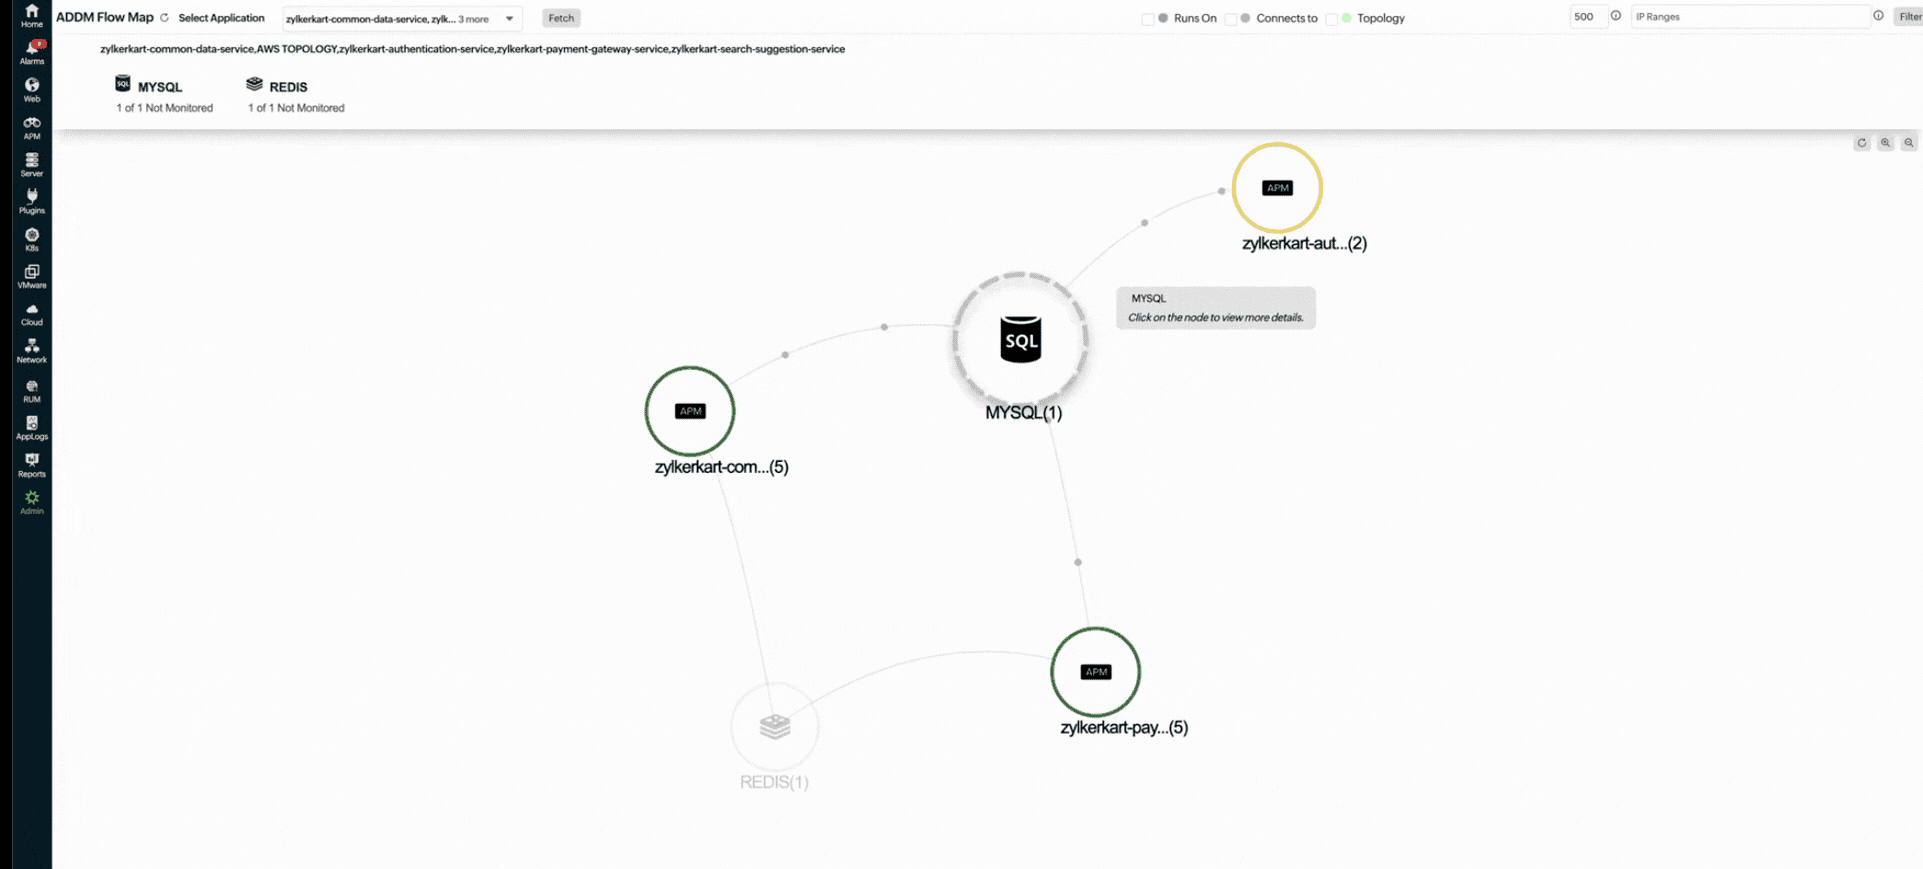Go to Web monitors in sidebar
Image resolution: width=1923 pixels, height=869 pixels.
click(x=32, y=90)
